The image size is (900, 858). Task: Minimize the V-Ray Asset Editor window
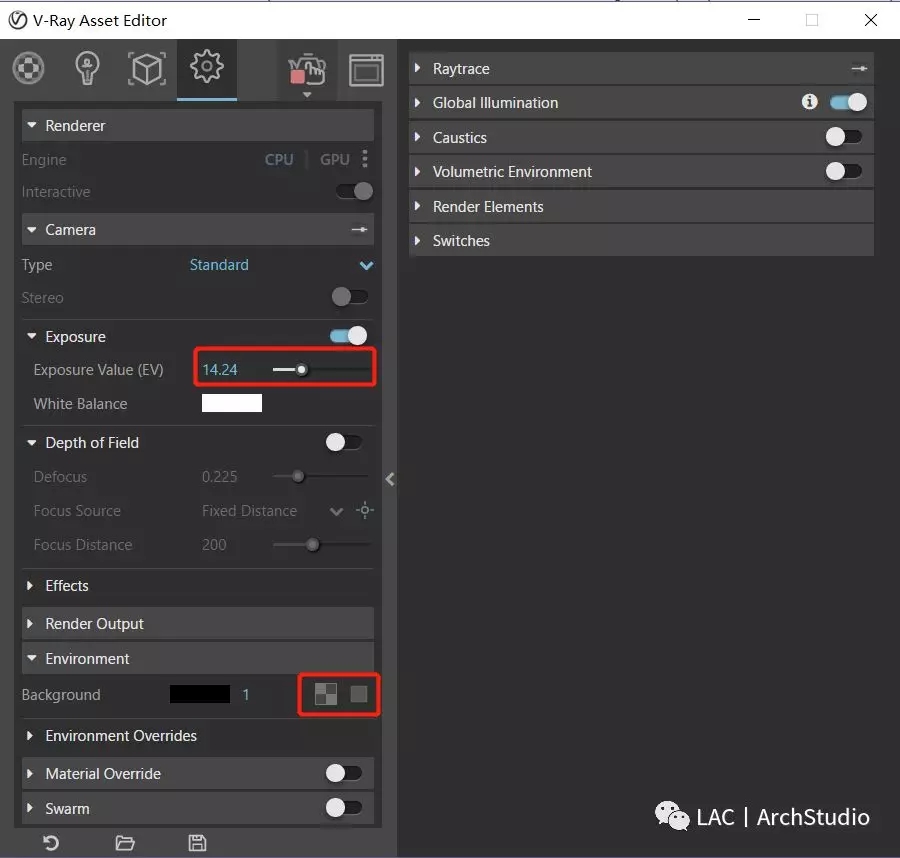pyautogui.click(x=754, y=20)
